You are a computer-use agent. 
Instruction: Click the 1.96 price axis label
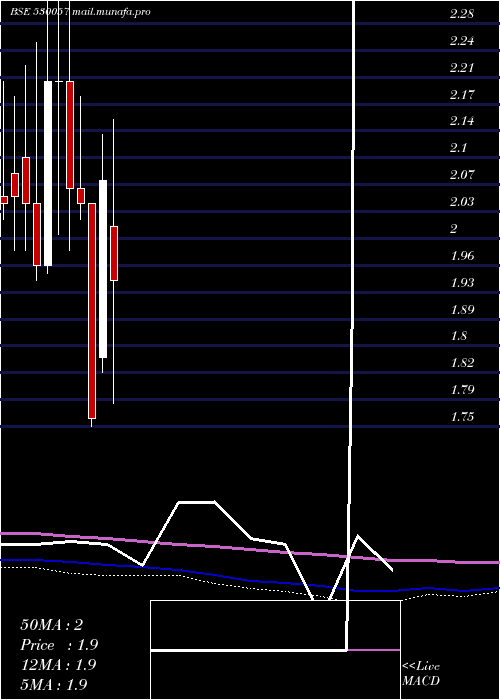click(x=462, y=256)
